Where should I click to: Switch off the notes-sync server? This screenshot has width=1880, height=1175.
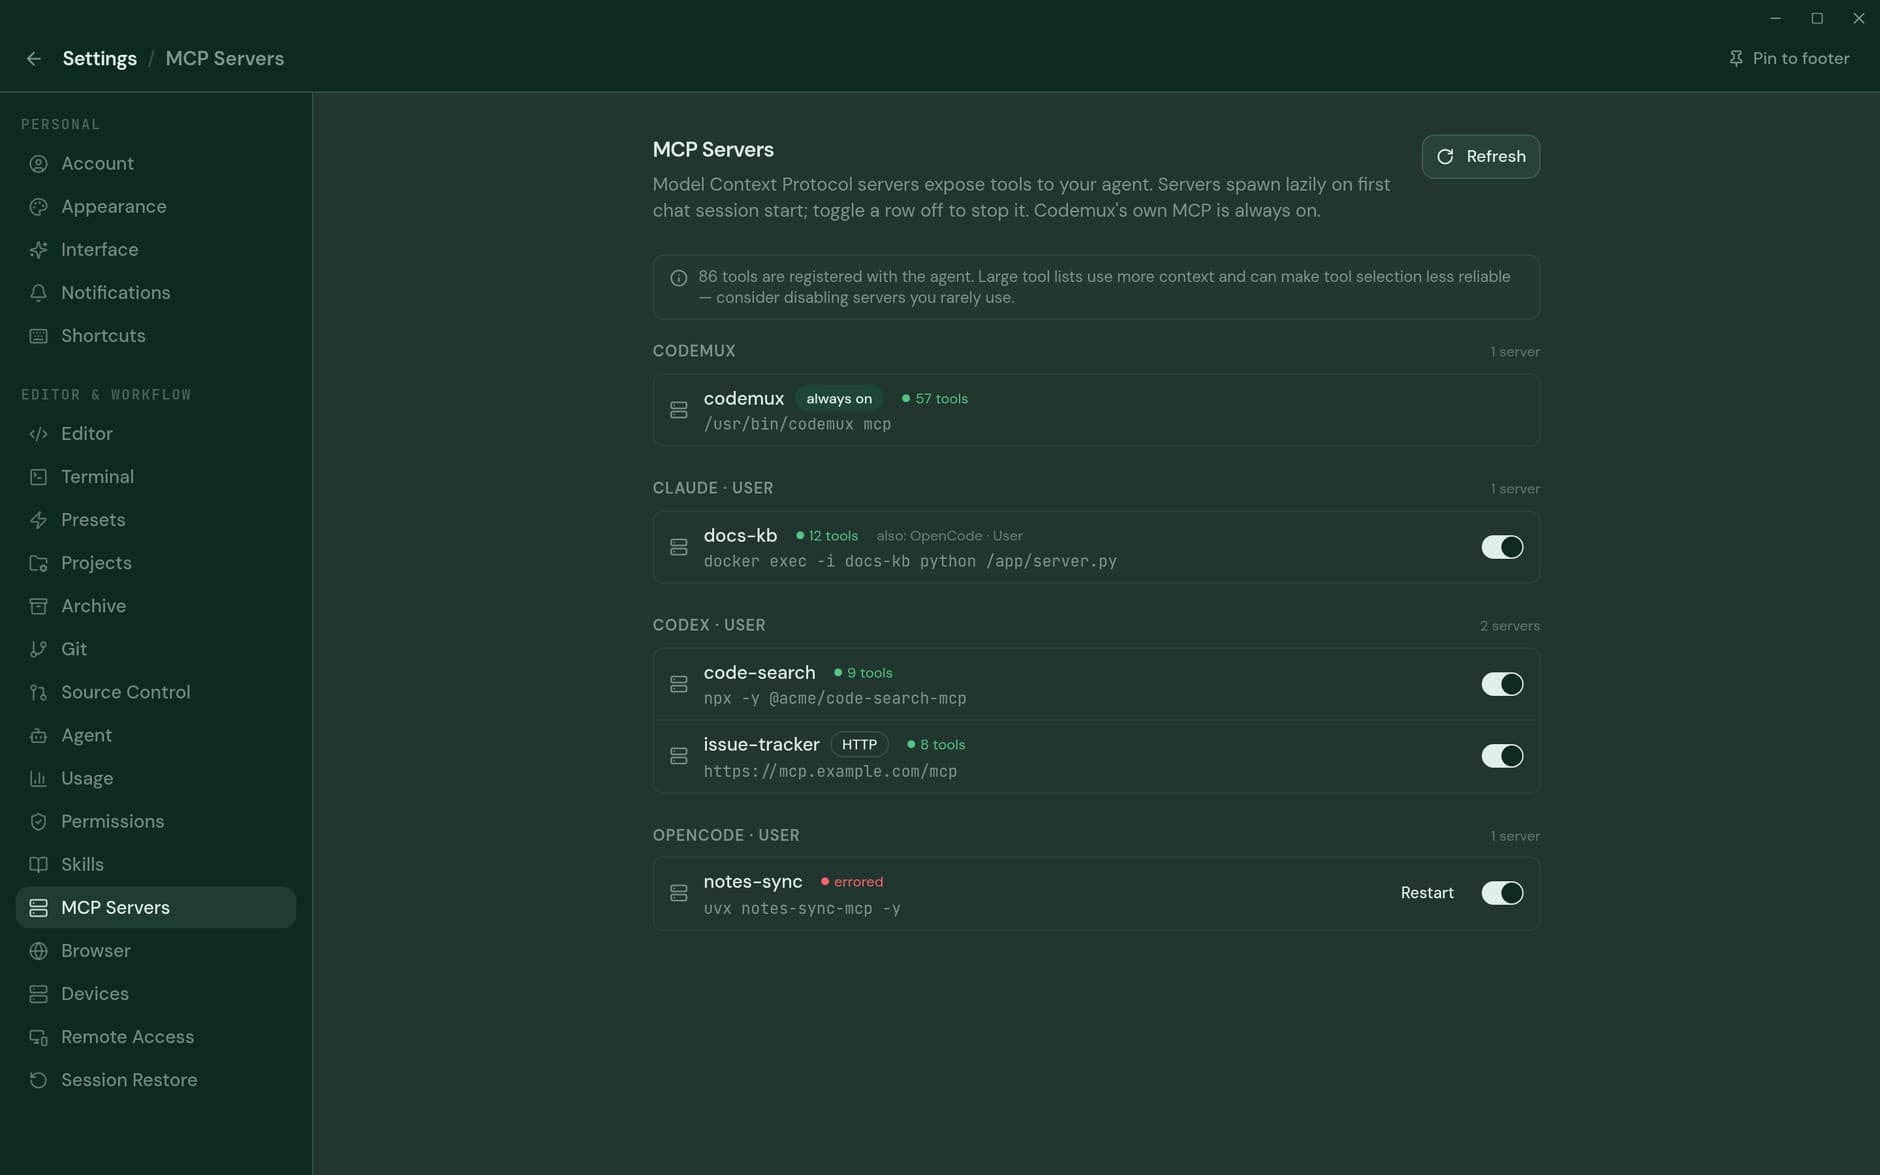(x=1502, y=893)
